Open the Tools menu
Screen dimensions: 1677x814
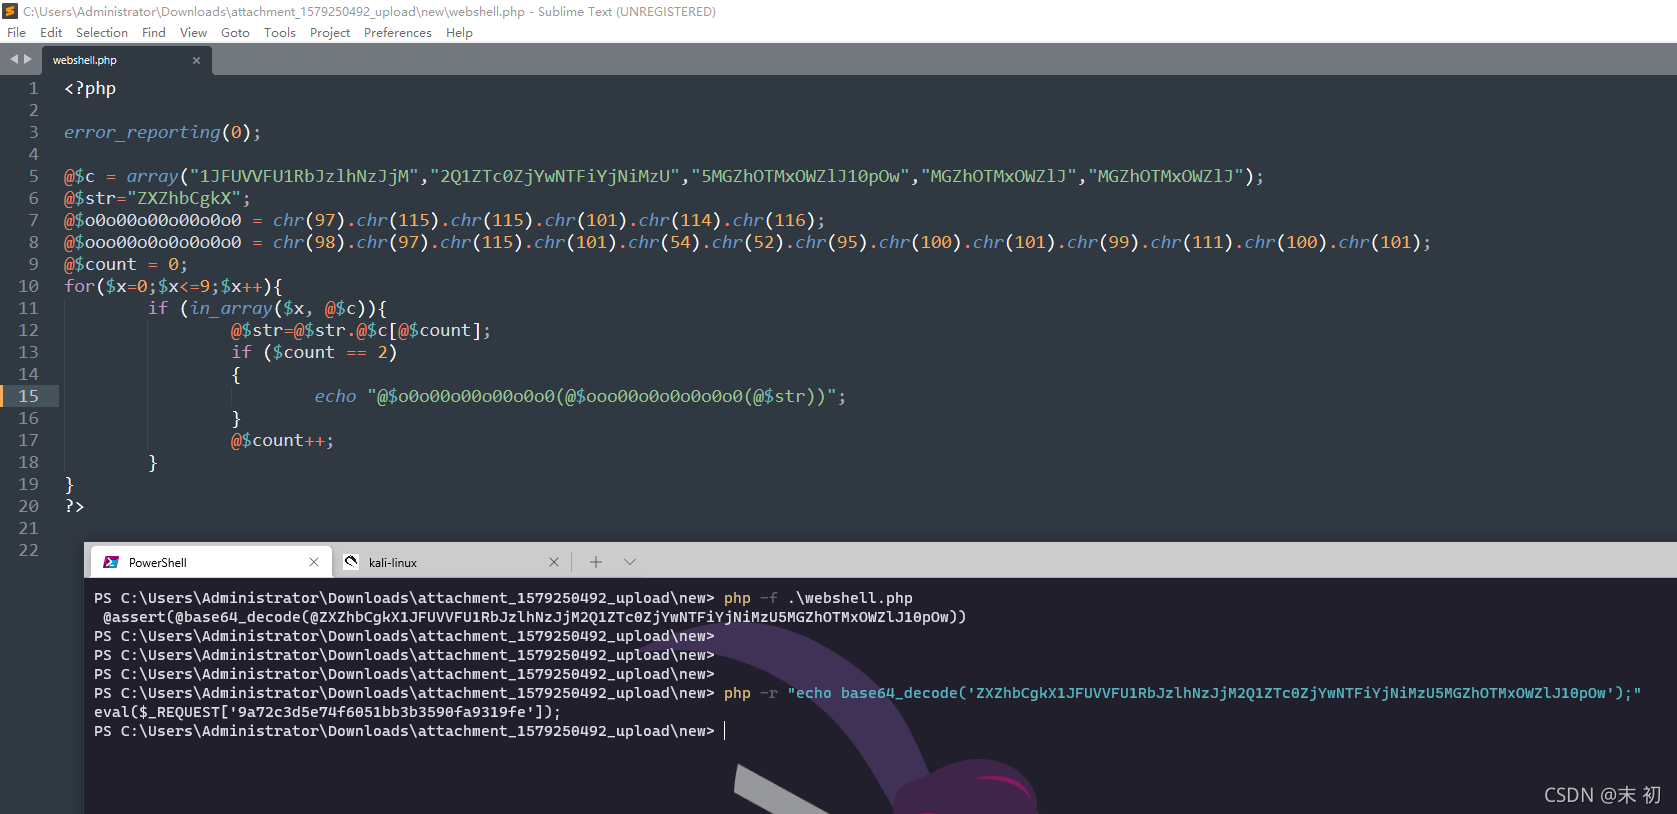(x=280, y=32)
